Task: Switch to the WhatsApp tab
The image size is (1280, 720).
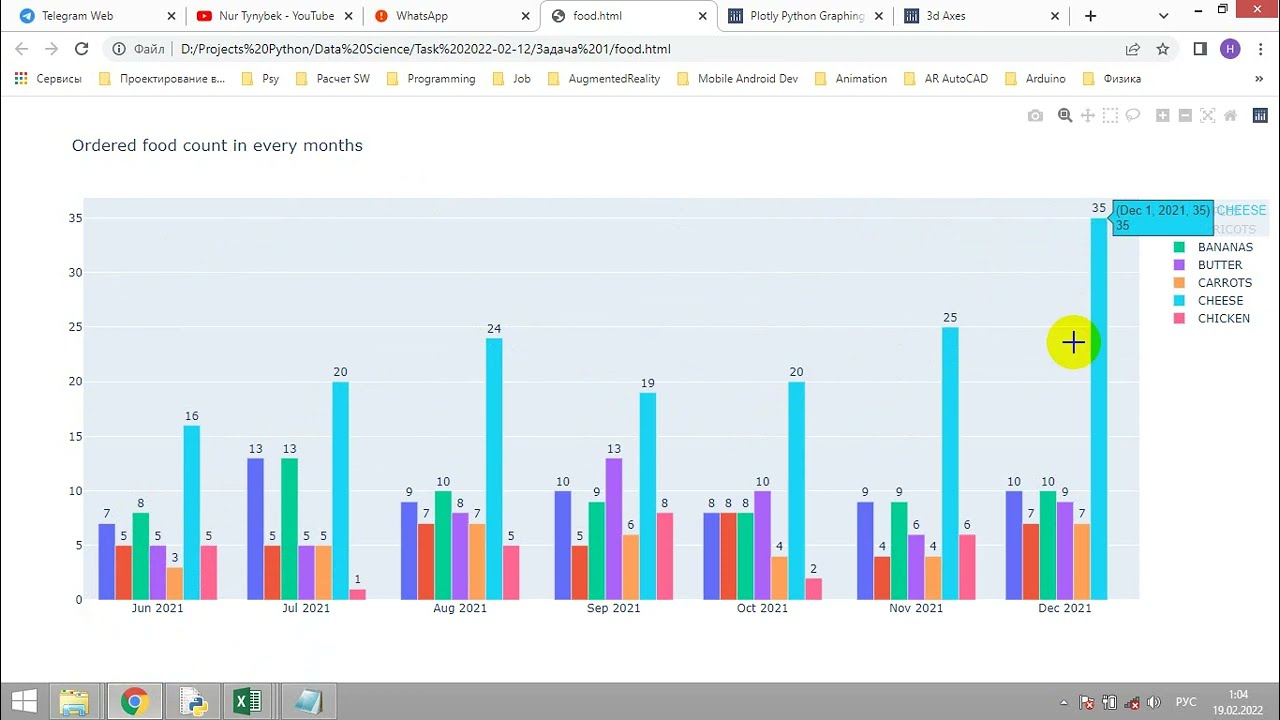Action: click(451, 16)
